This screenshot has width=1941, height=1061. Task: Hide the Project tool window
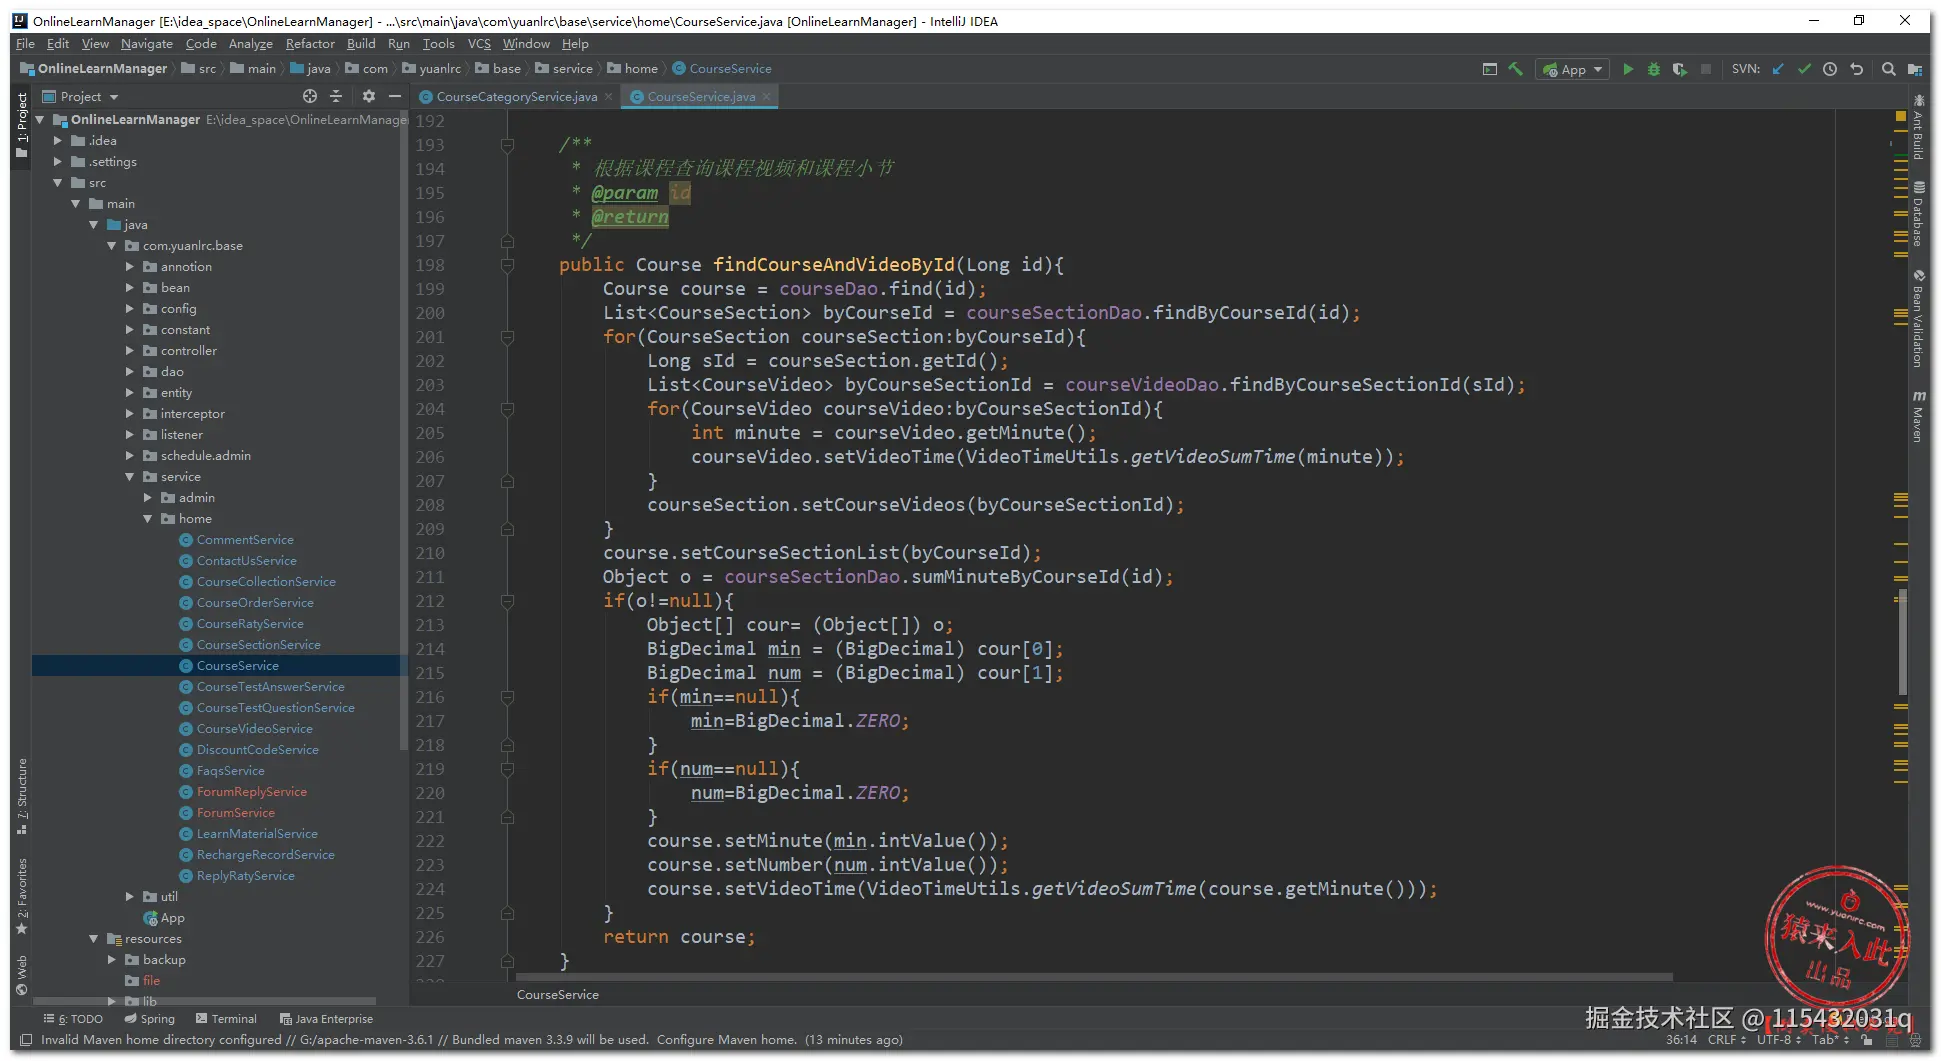[395, 96]
